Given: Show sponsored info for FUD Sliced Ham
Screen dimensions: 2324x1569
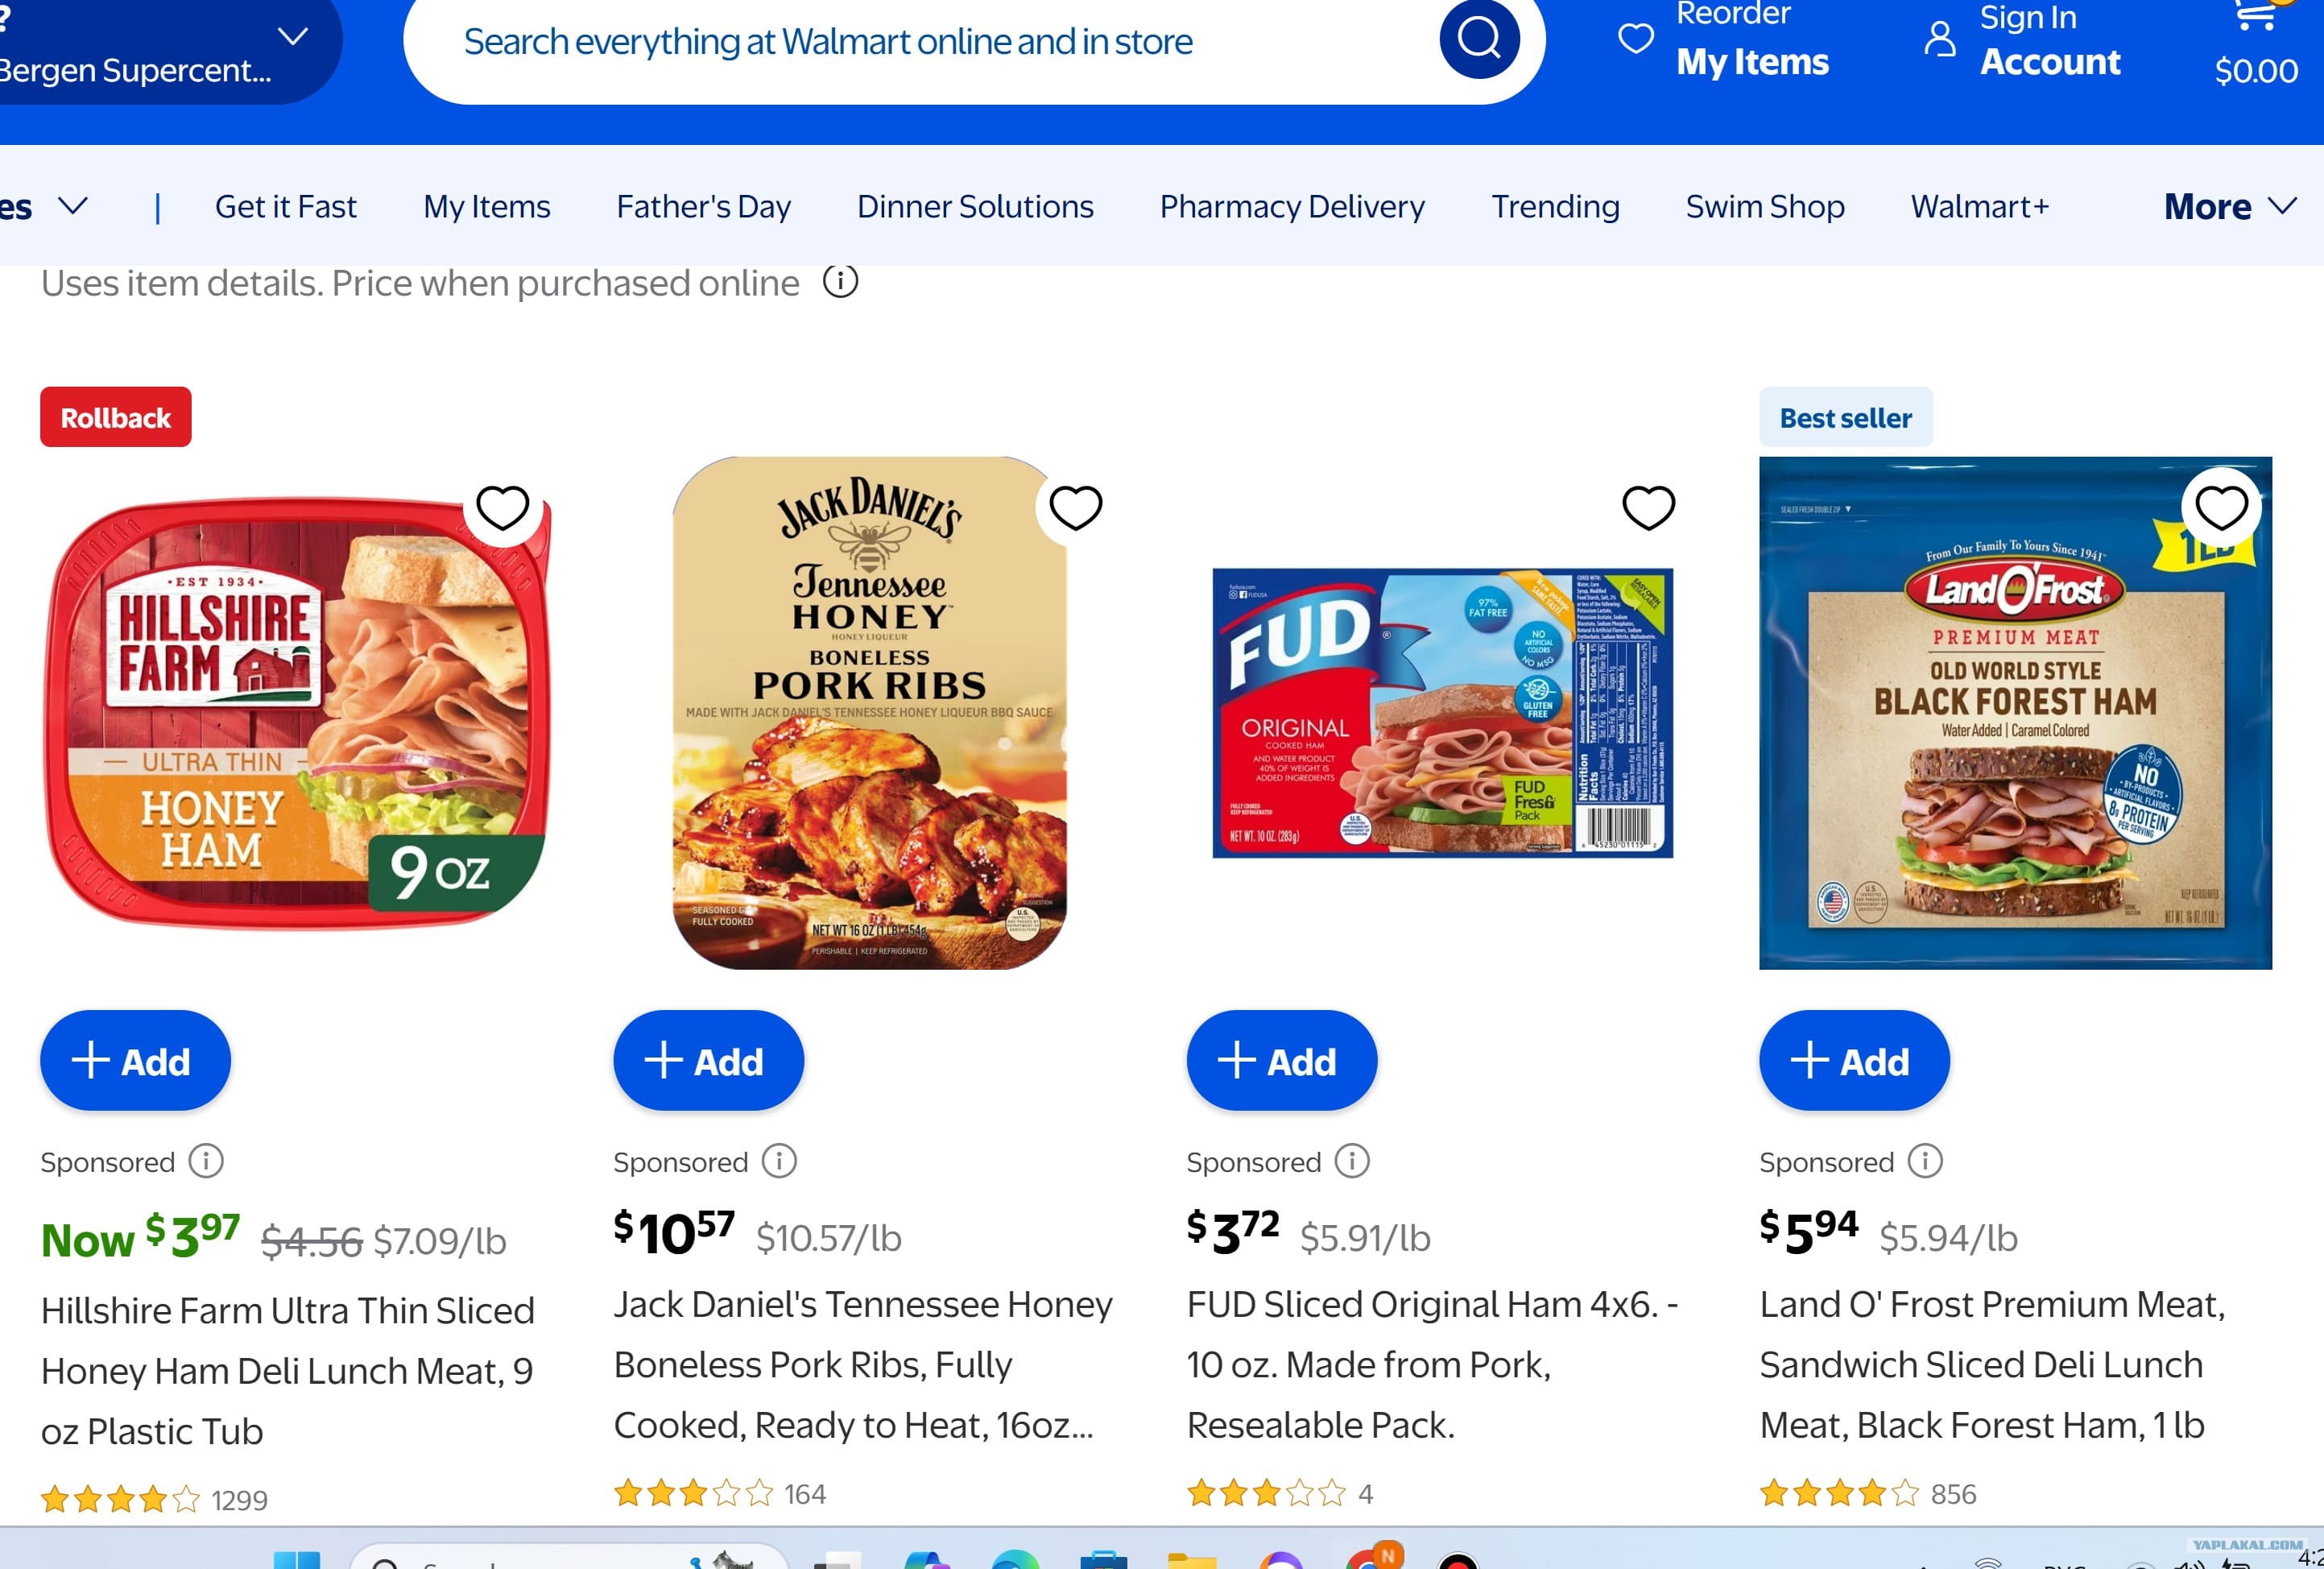Looking at the screenshot, I should coord(1352,1162).
